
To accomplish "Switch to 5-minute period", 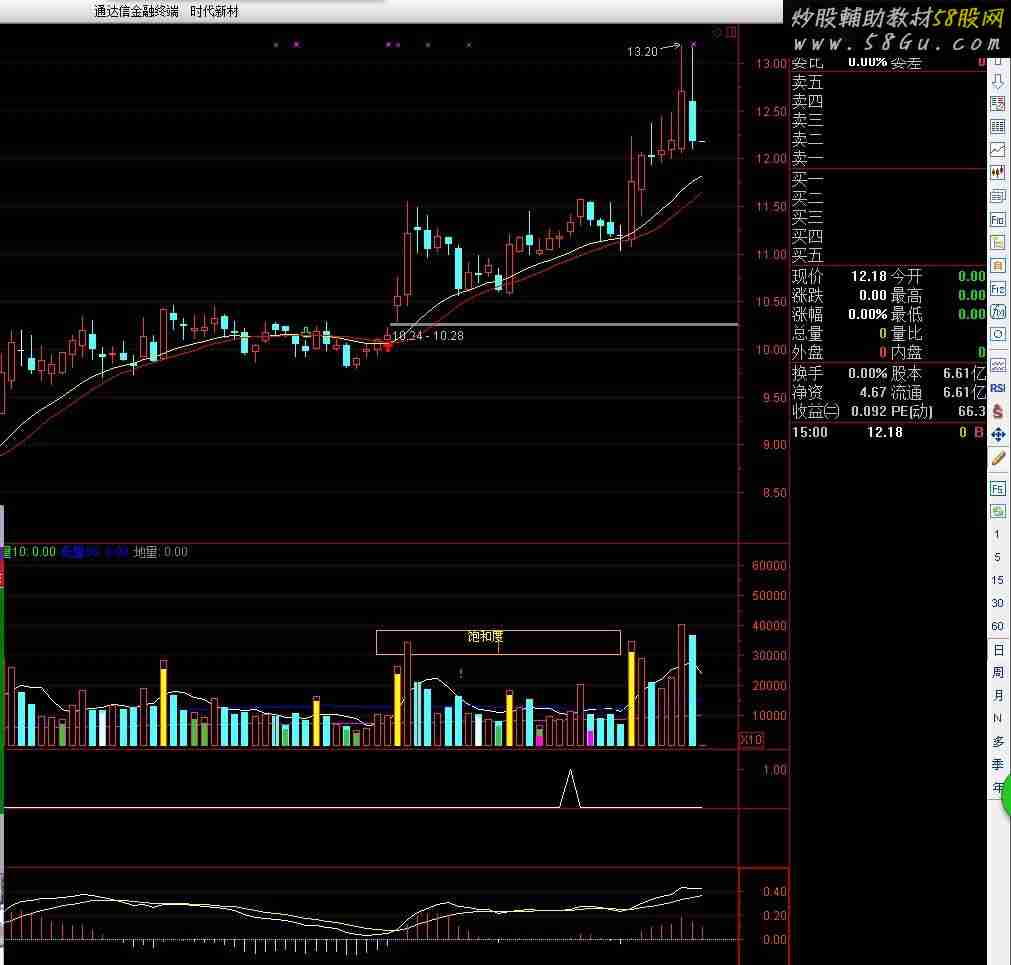I will point(997,557).
